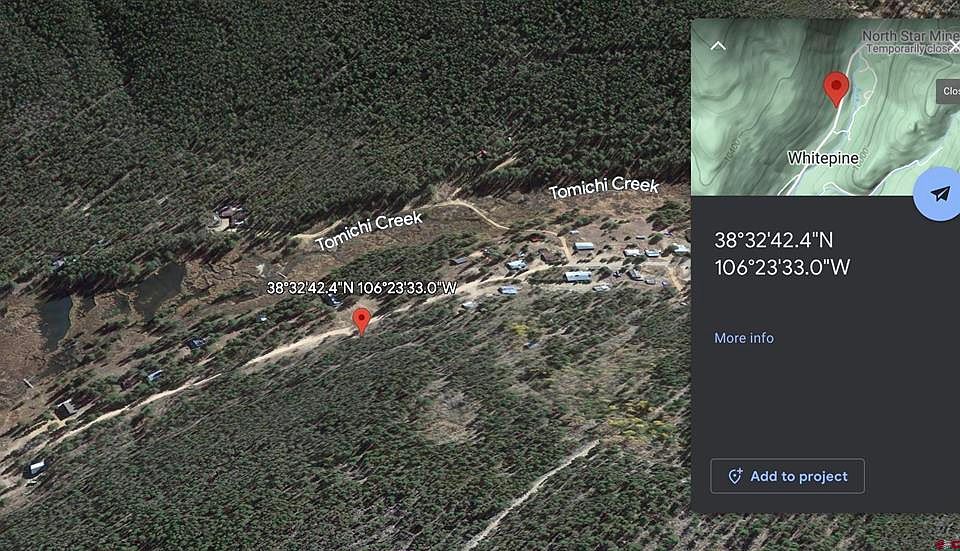This screenshot has height=551, width=960.
Task: Select the red placemark pin on the satellite view
Action: point(362,322)
